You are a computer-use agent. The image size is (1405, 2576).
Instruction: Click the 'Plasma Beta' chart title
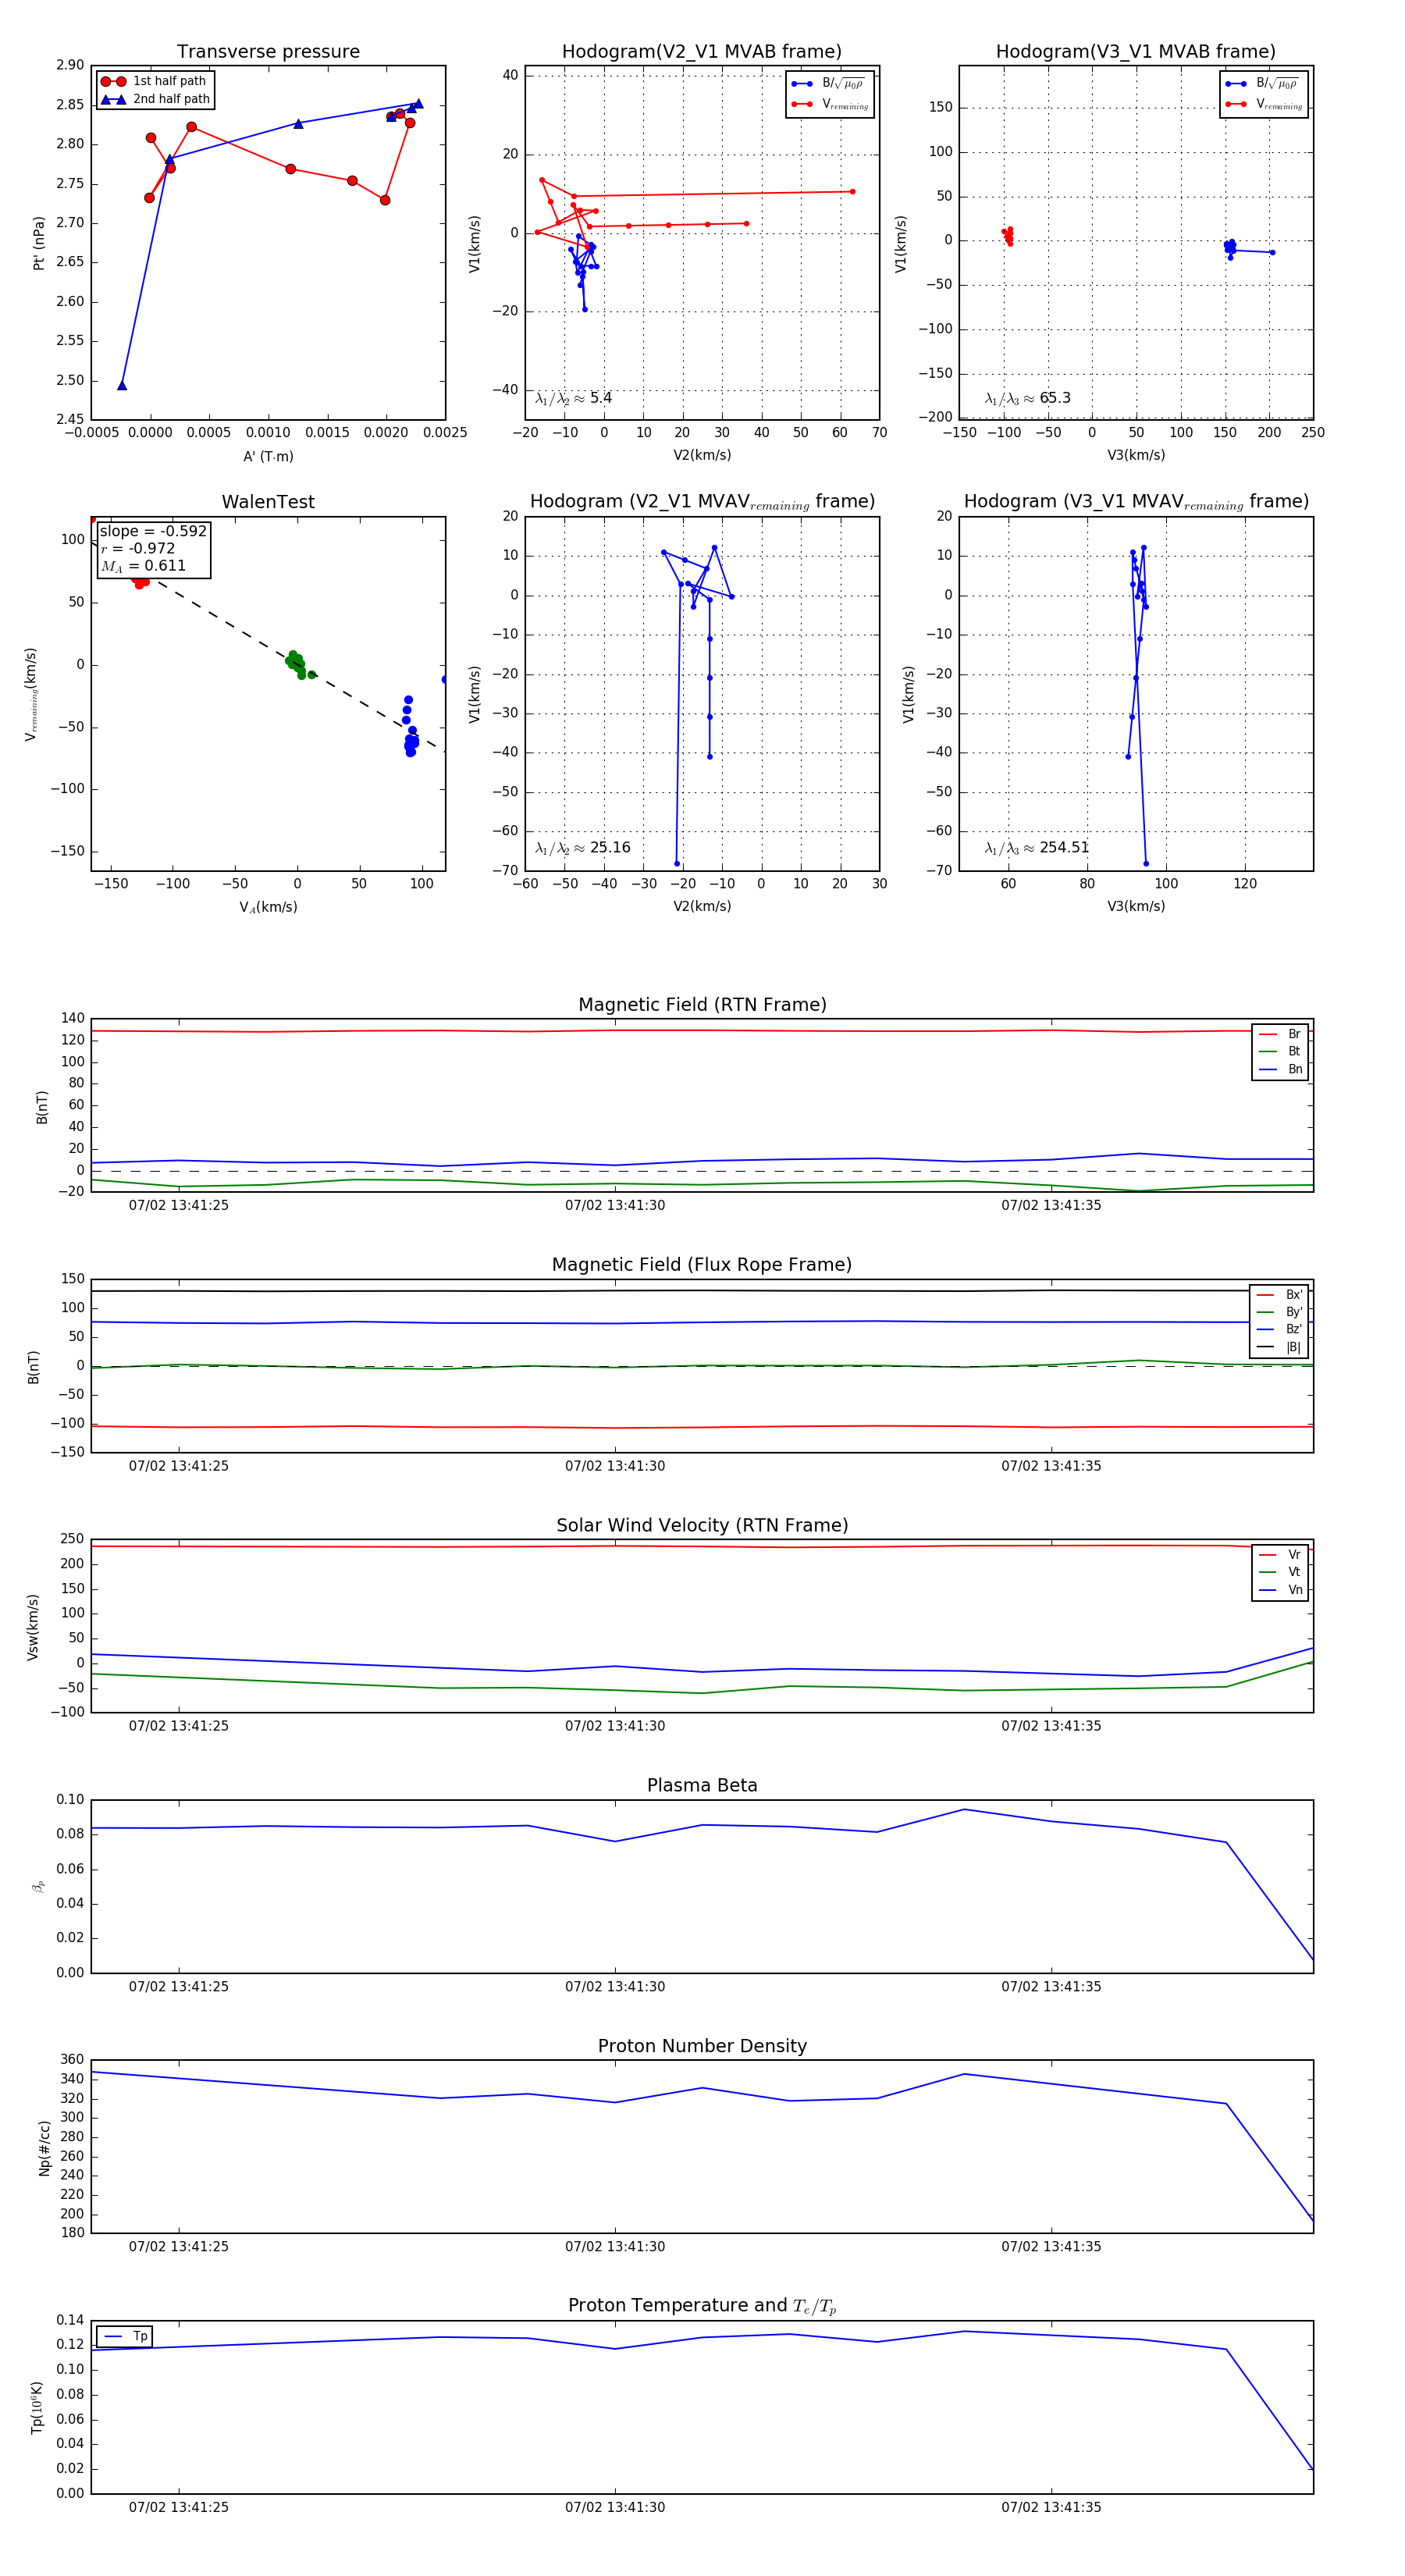pyautogui.click(x=702, y=1785)
